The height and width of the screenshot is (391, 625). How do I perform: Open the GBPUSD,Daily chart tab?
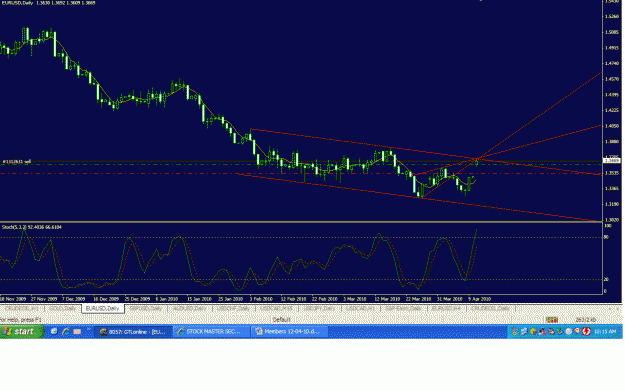click(146, 308)
